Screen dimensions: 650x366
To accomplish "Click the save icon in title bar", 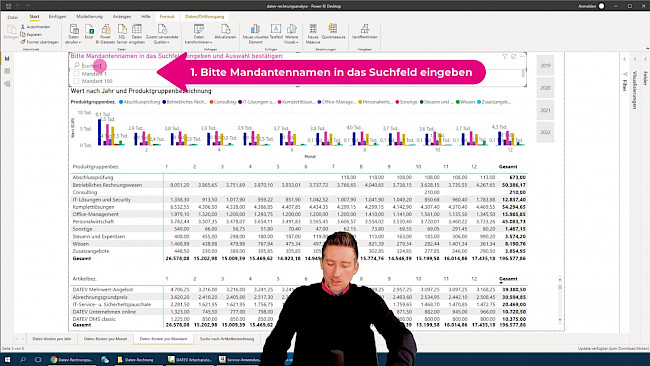I will point(8,6).
